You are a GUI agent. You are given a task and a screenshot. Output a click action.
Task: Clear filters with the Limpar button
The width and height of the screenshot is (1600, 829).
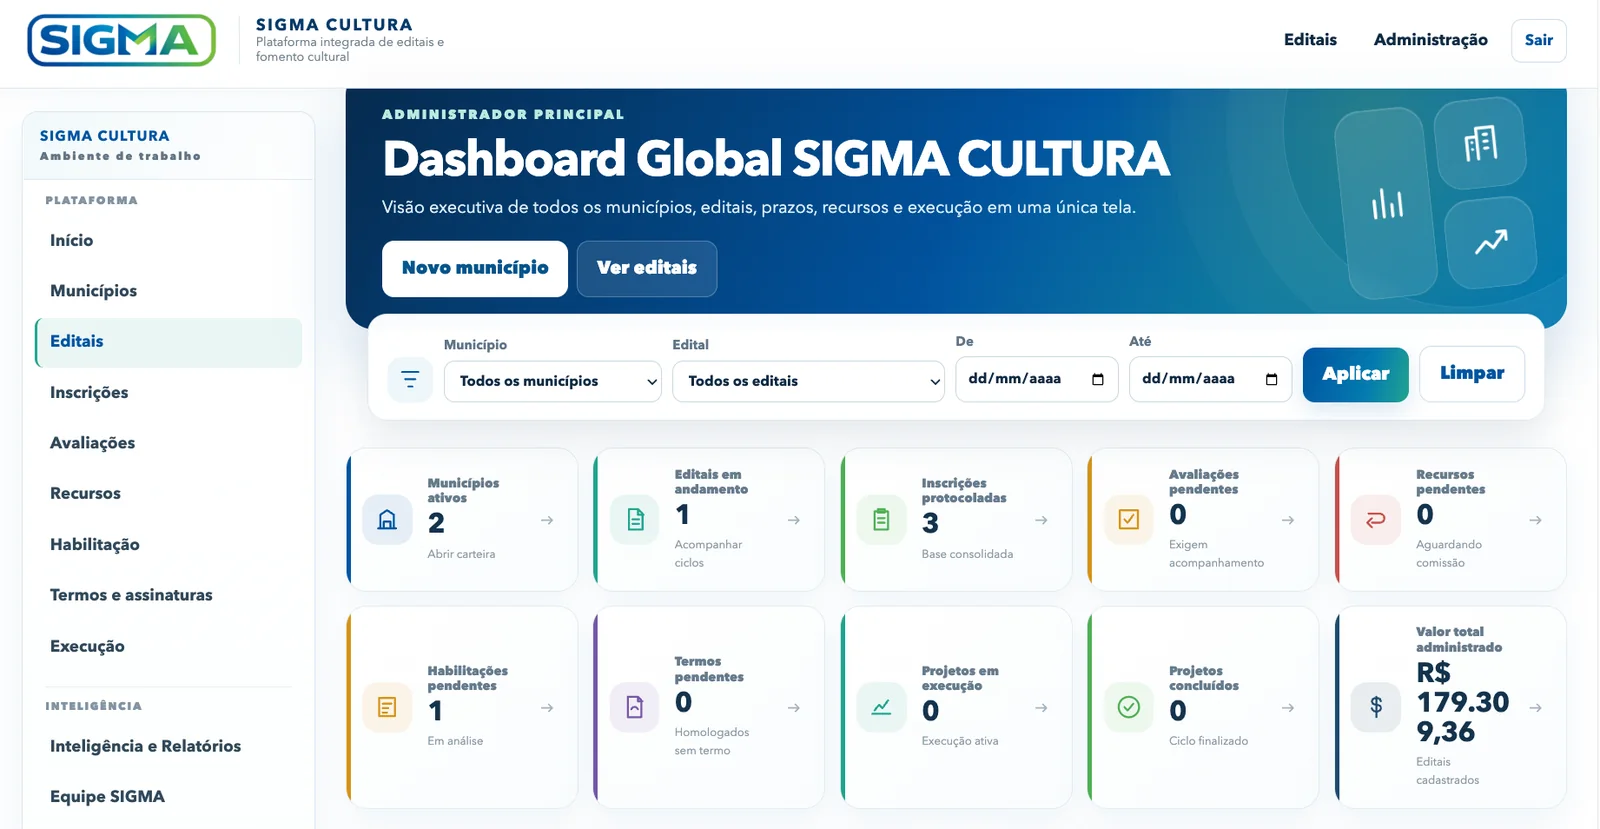[x=1472, y=374]
